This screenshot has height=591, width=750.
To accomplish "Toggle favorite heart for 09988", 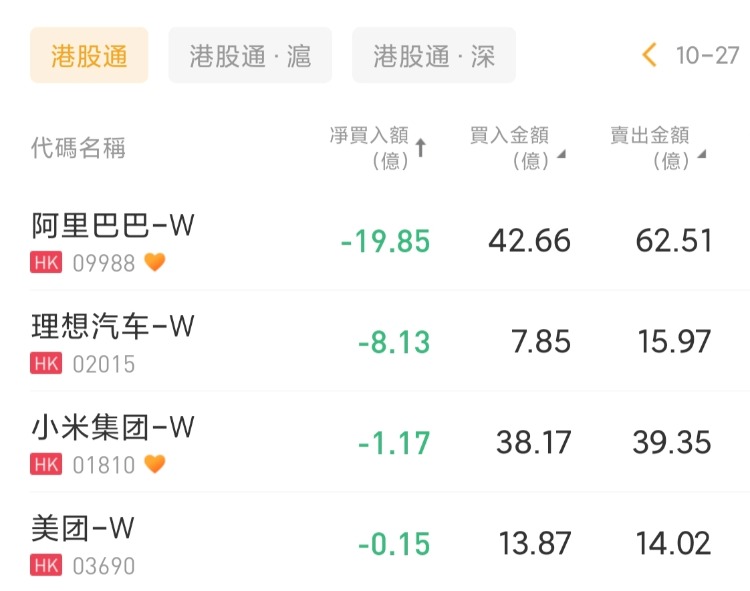I will pyautogui.click(x=155, y=263).
